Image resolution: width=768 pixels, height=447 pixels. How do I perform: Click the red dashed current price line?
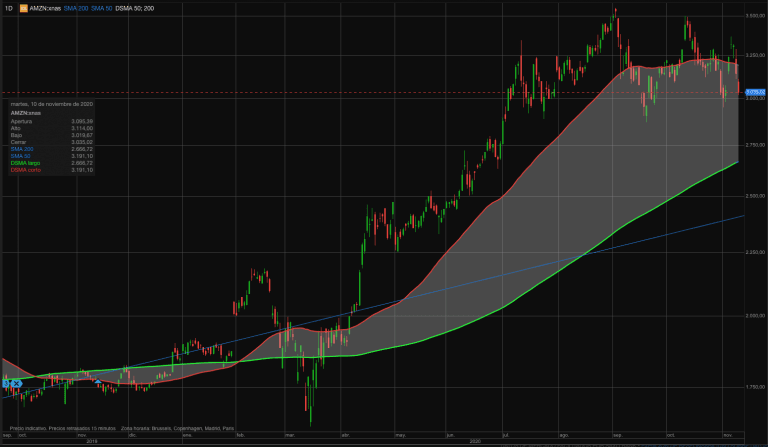400,92
